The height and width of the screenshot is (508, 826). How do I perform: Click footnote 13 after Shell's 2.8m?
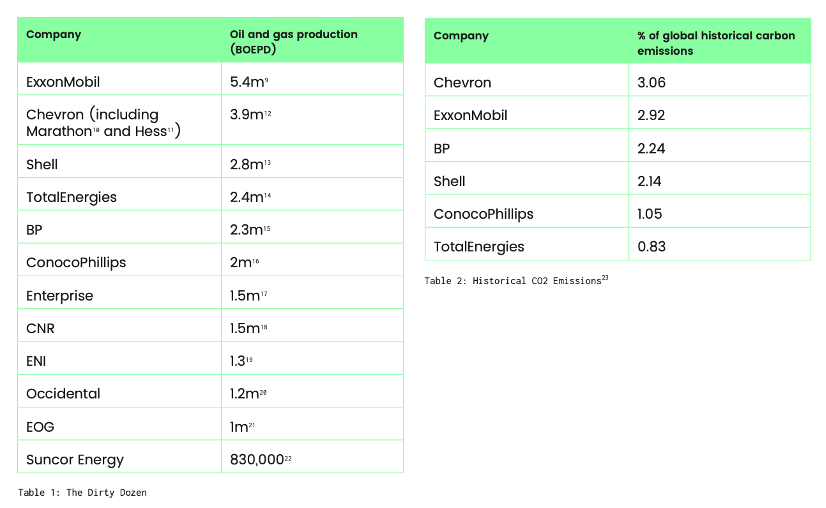(x=268, y=162)
